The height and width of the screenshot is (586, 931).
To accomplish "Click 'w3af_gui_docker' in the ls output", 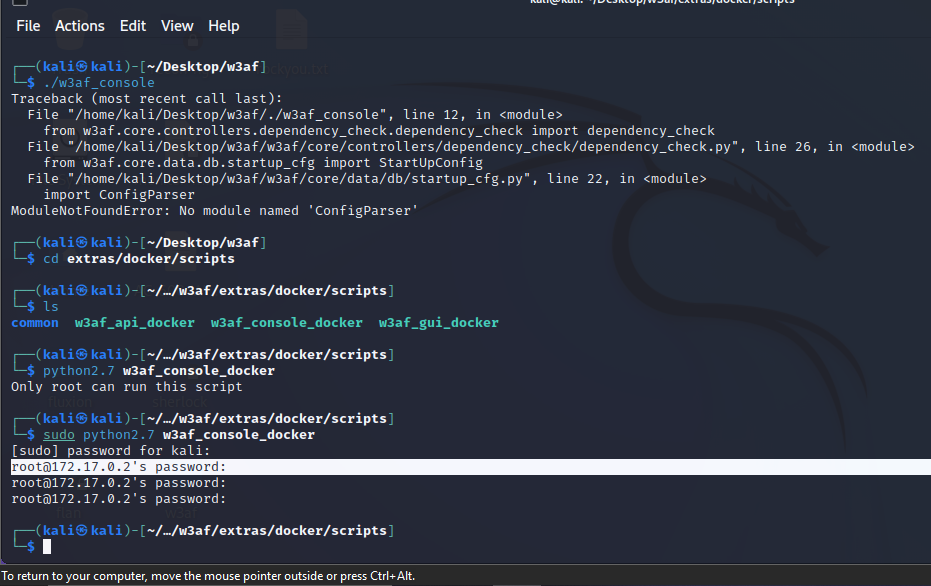I will coord(439,323).
